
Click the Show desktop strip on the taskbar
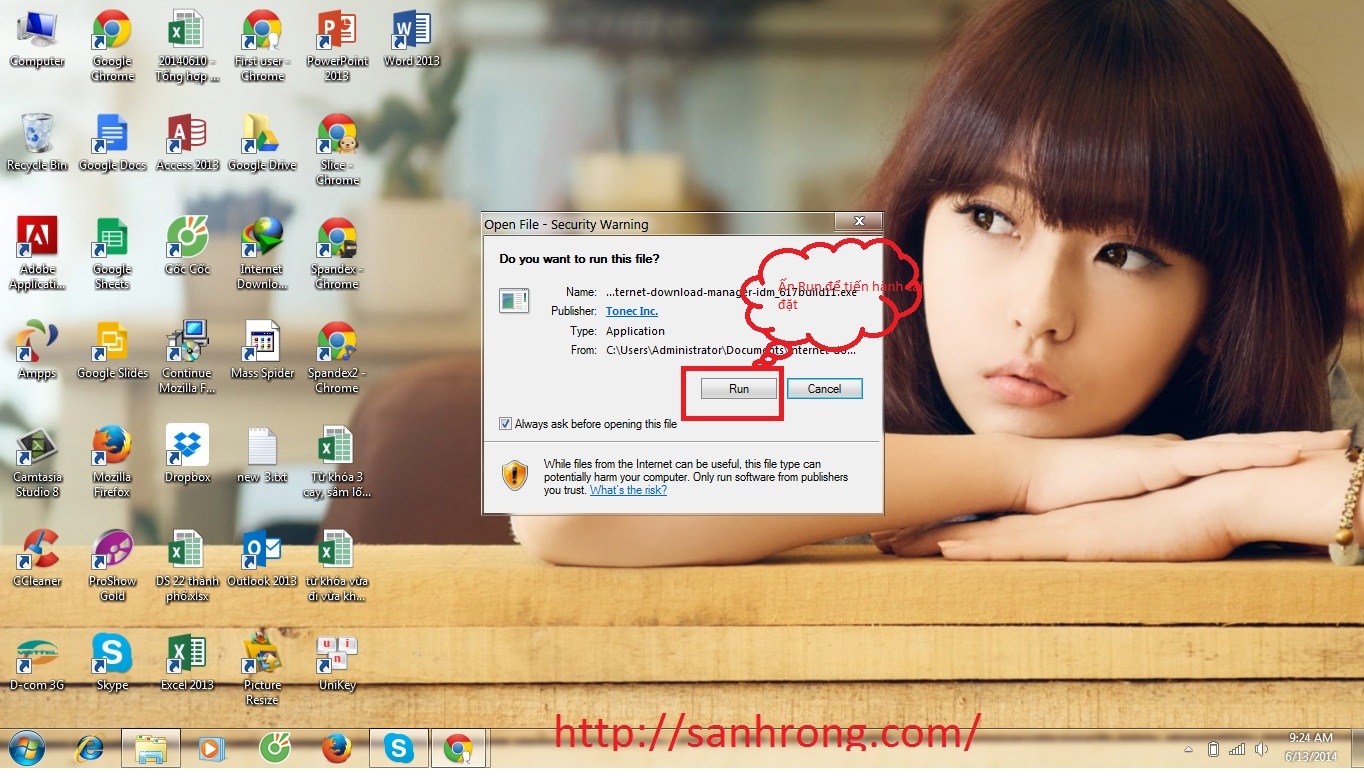pyautogui.click(x=1356, y=748)
